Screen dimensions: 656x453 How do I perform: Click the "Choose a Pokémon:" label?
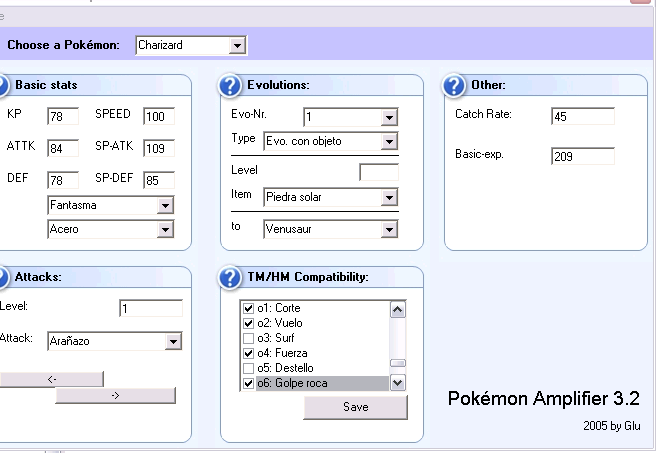(64, 45)
